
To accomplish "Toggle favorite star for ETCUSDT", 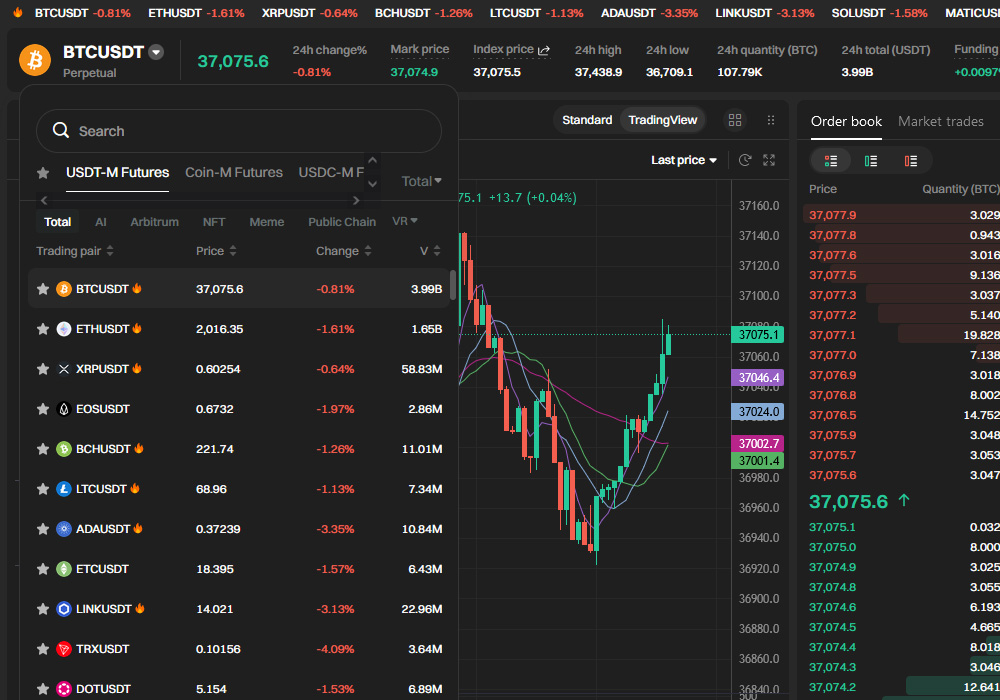I will pyautogui.click(x=43, y=569).
